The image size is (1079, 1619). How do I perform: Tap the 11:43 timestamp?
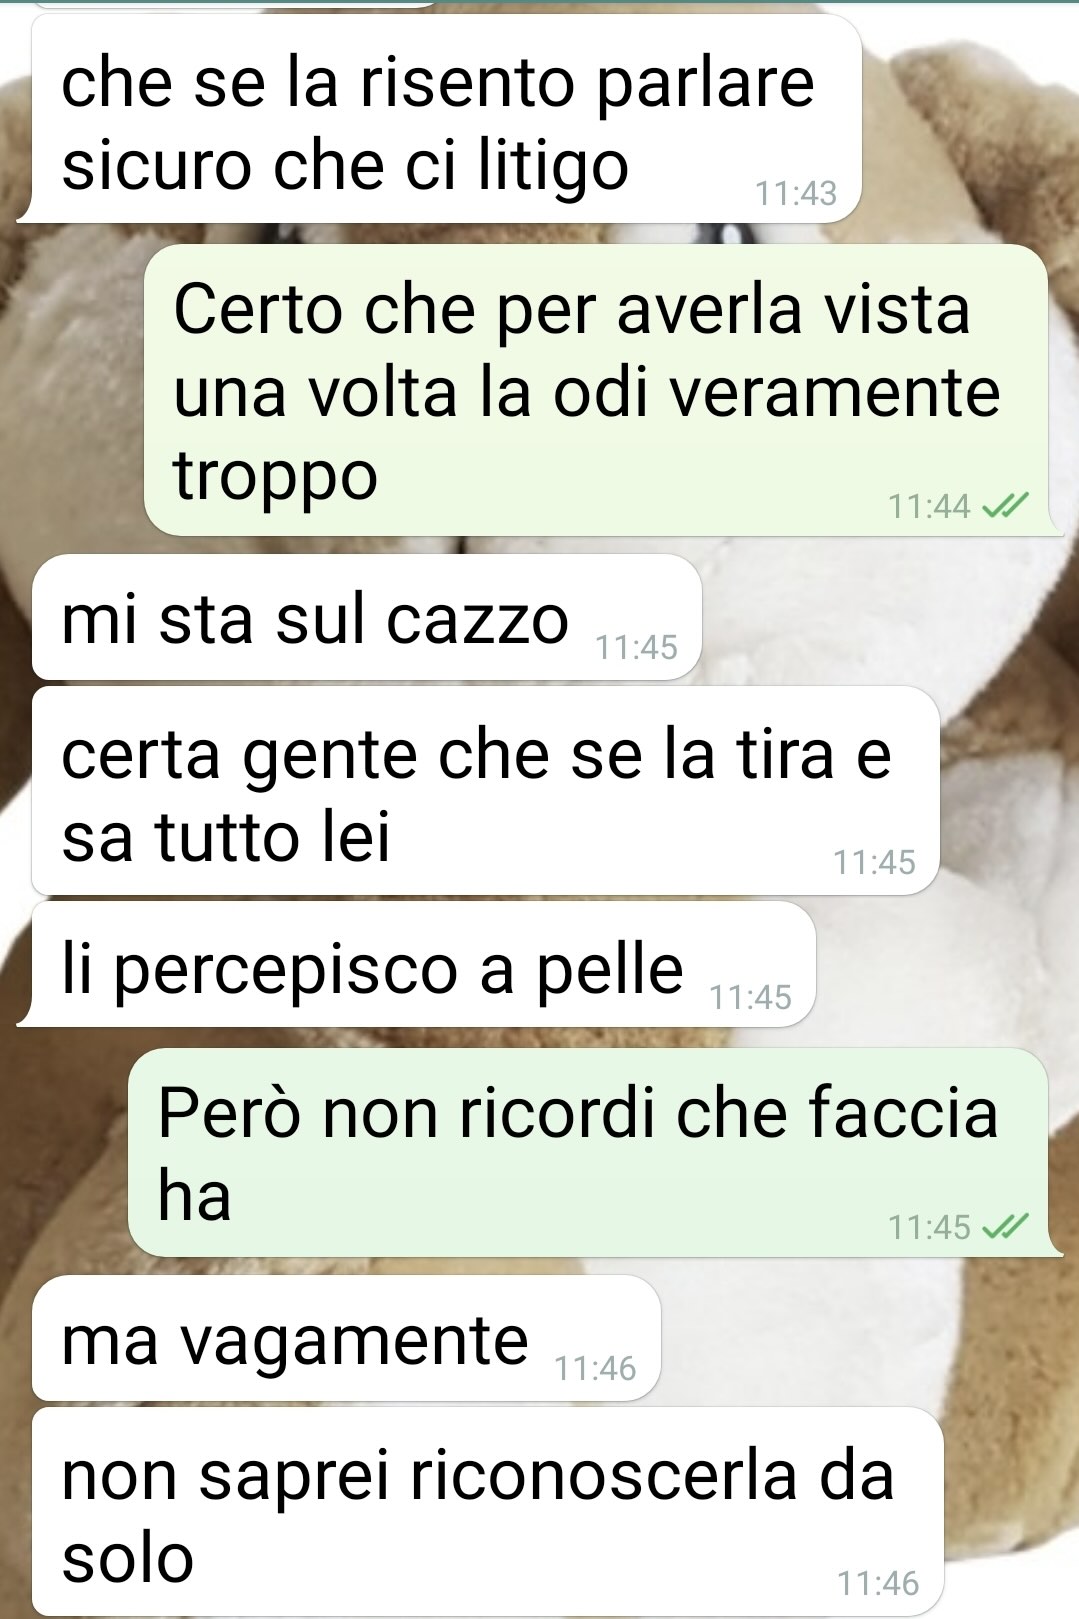[x=796, y=193]
